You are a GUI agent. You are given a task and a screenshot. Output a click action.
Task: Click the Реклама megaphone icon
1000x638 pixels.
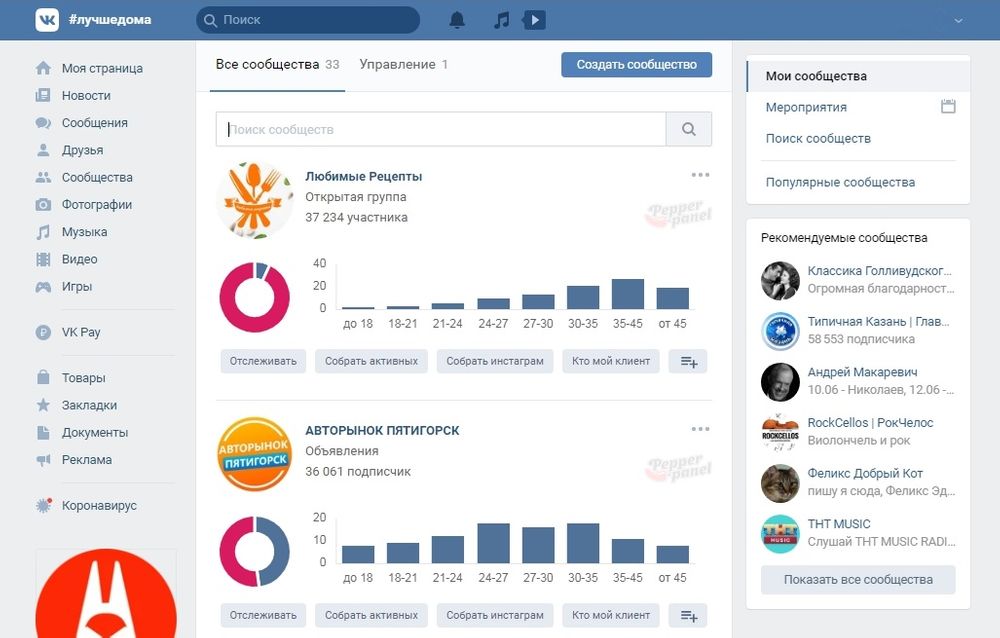click(x=43, y=459)
